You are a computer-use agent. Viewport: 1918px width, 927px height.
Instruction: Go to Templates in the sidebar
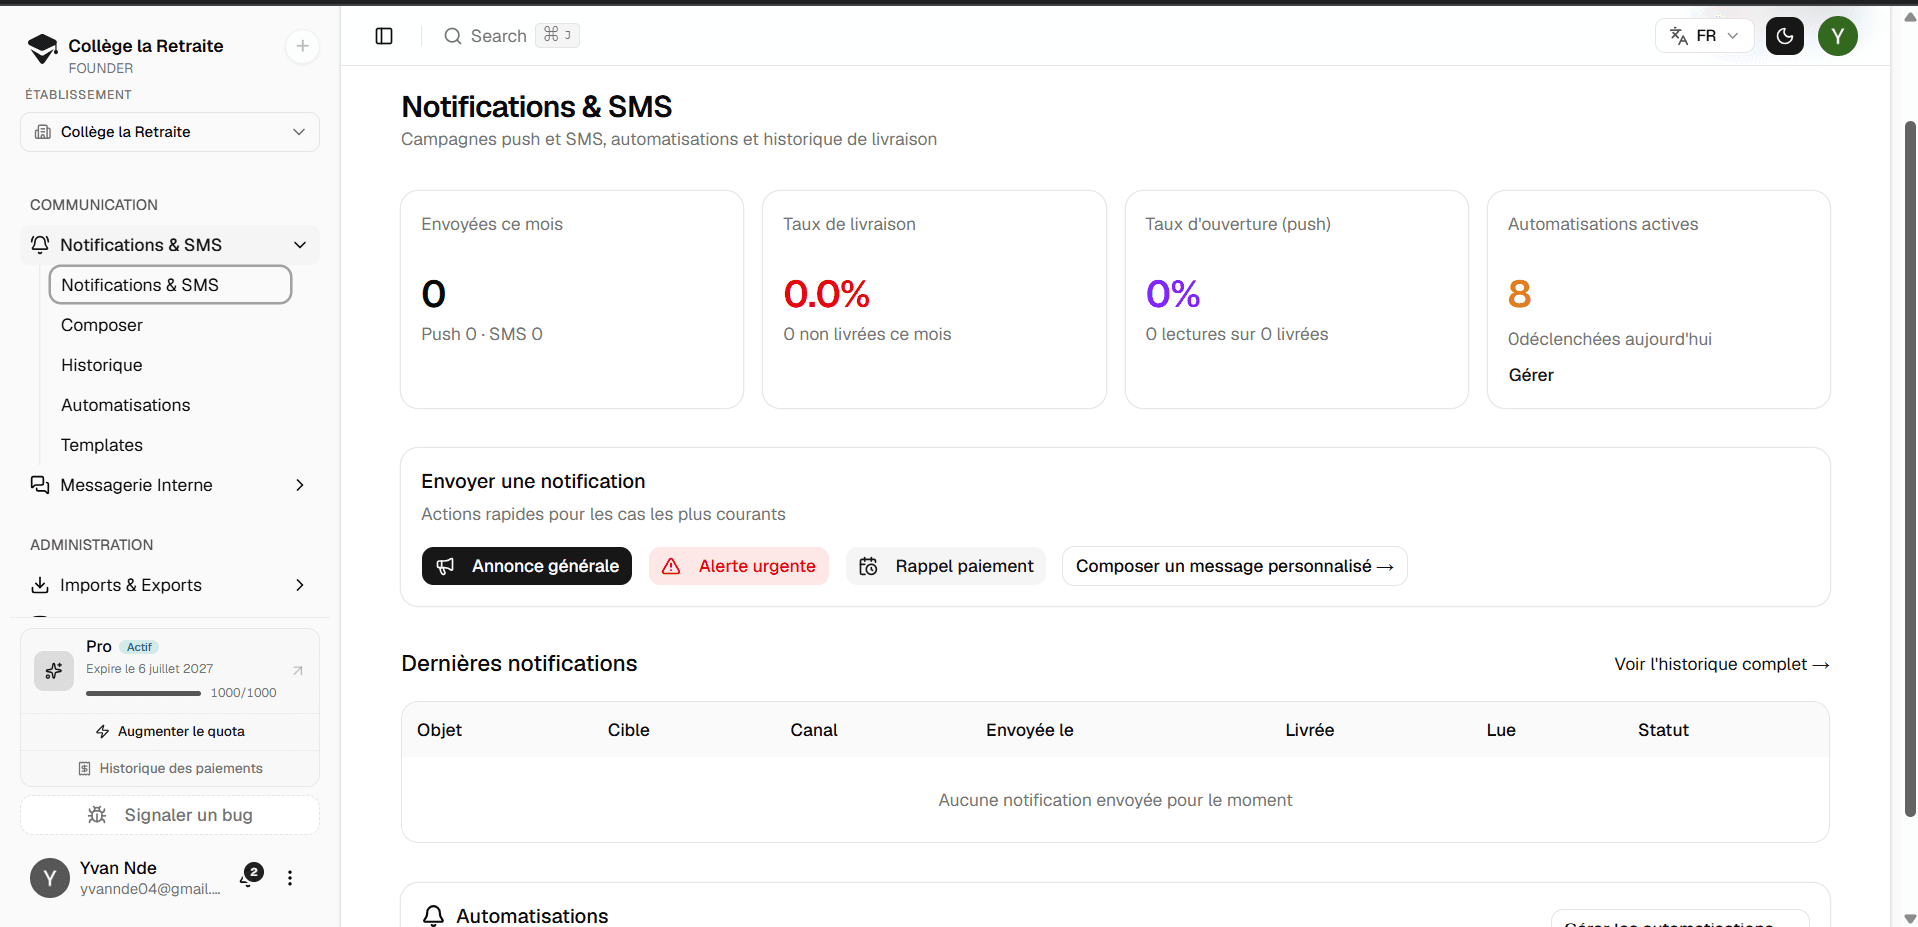click(102, 445)
